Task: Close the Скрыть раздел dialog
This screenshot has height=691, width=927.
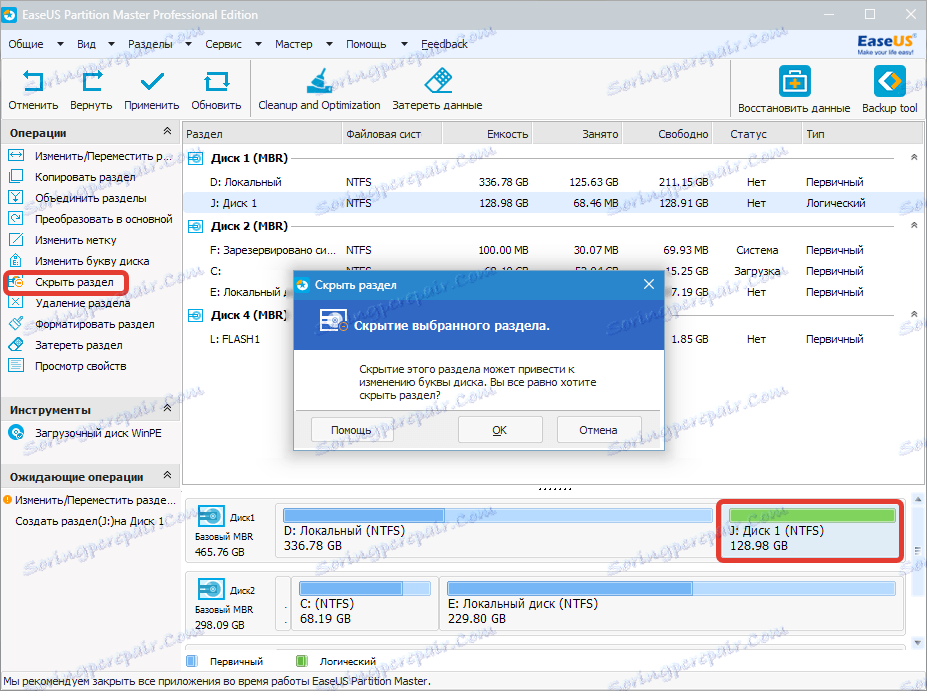Action: [x=649, y=284]
